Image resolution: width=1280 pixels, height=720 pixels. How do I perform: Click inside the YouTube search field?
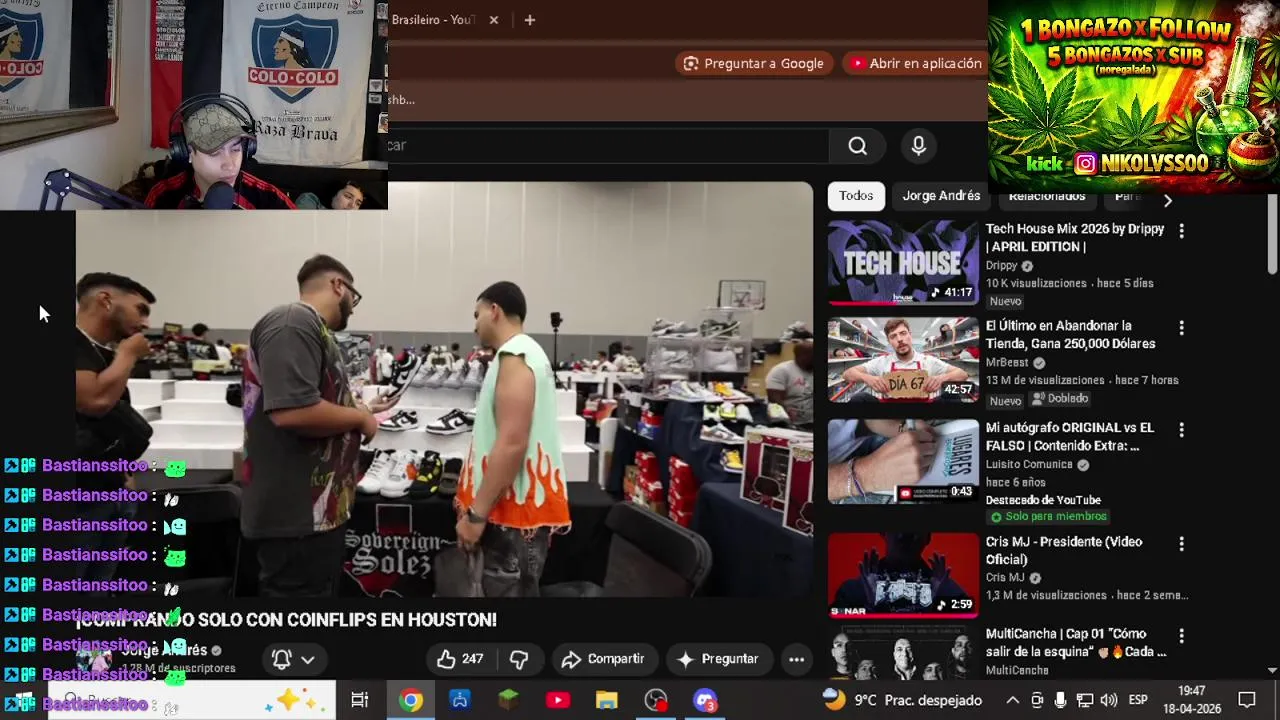click(608, 146)
